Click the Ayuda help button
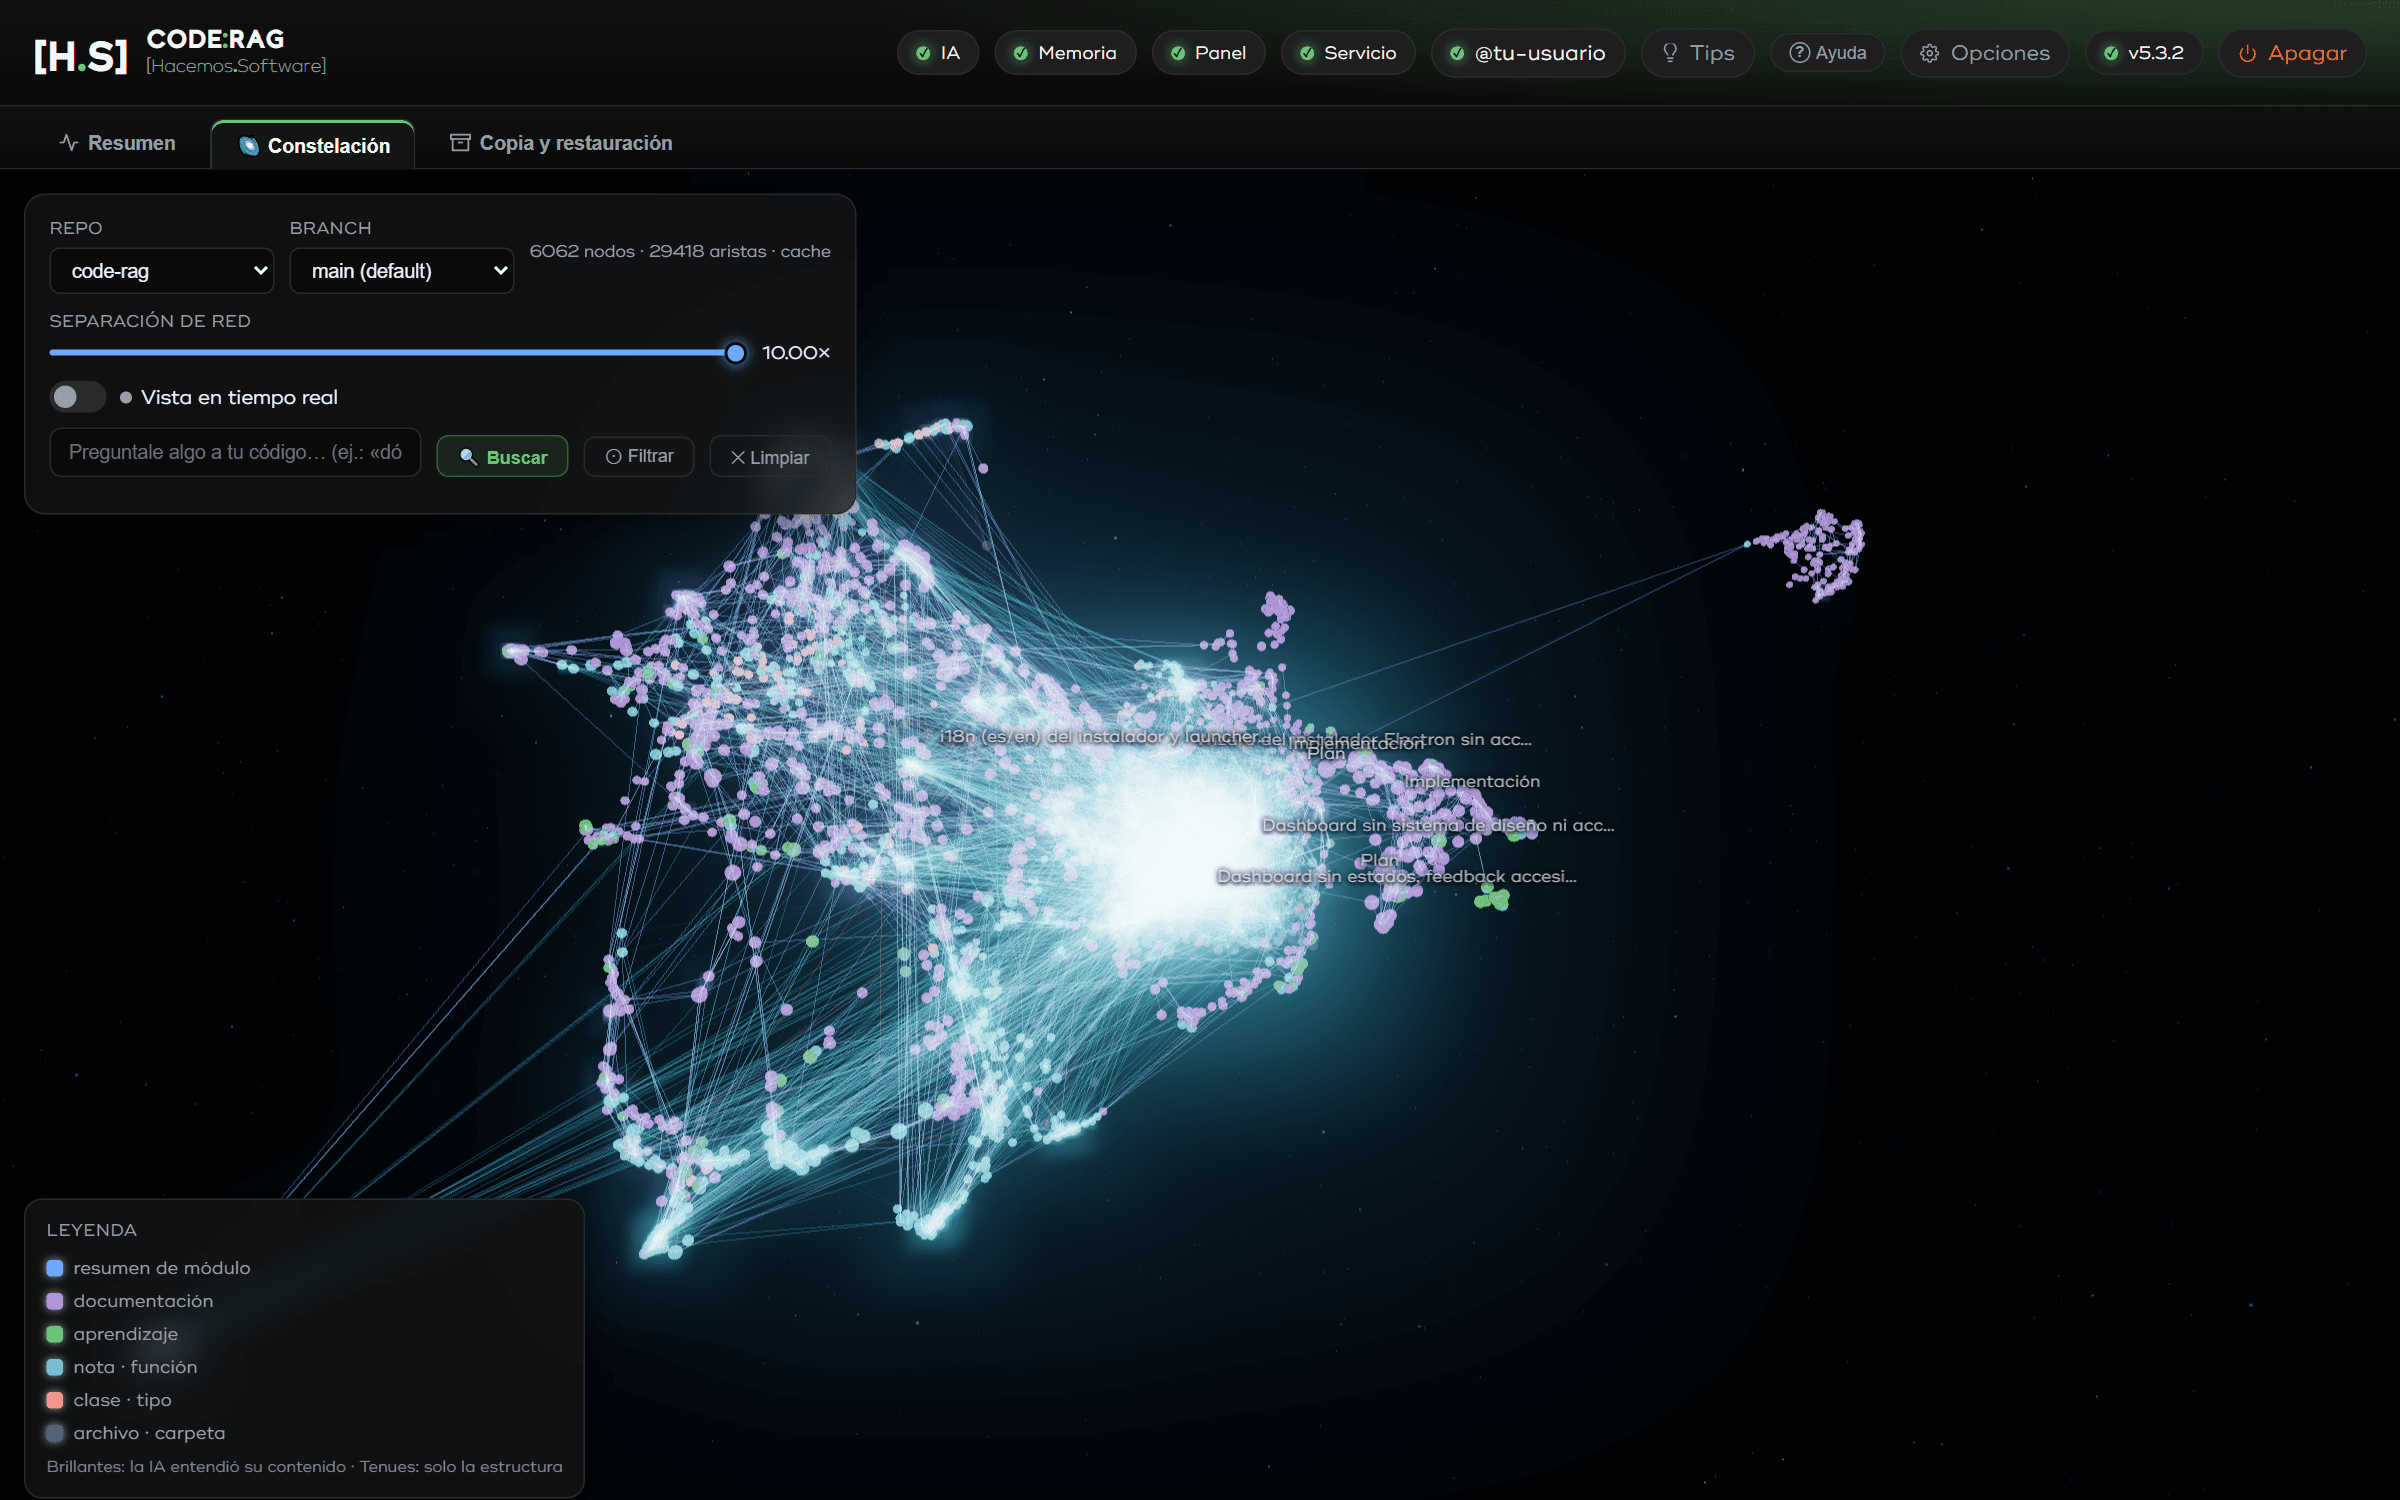Image resolution: width=2400 pixels, height=1500 pixels. (x=1827, y=53)
